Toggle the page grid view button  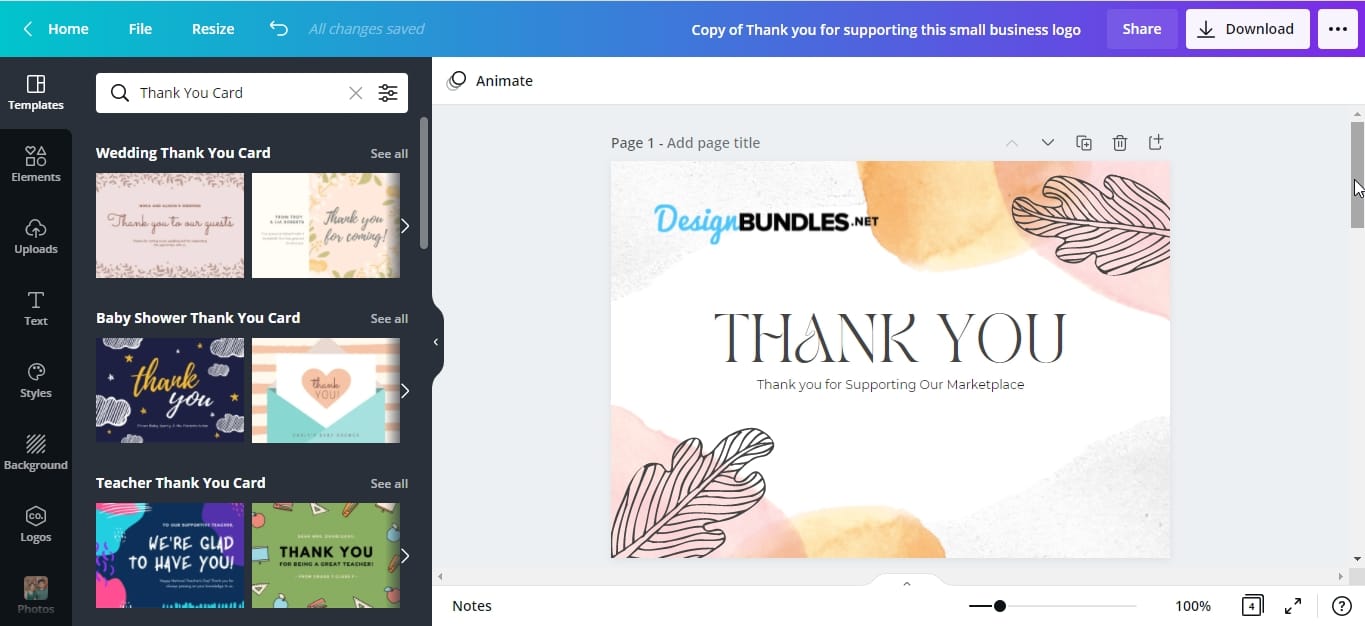pyautogui.click(x=1252, y=606)
